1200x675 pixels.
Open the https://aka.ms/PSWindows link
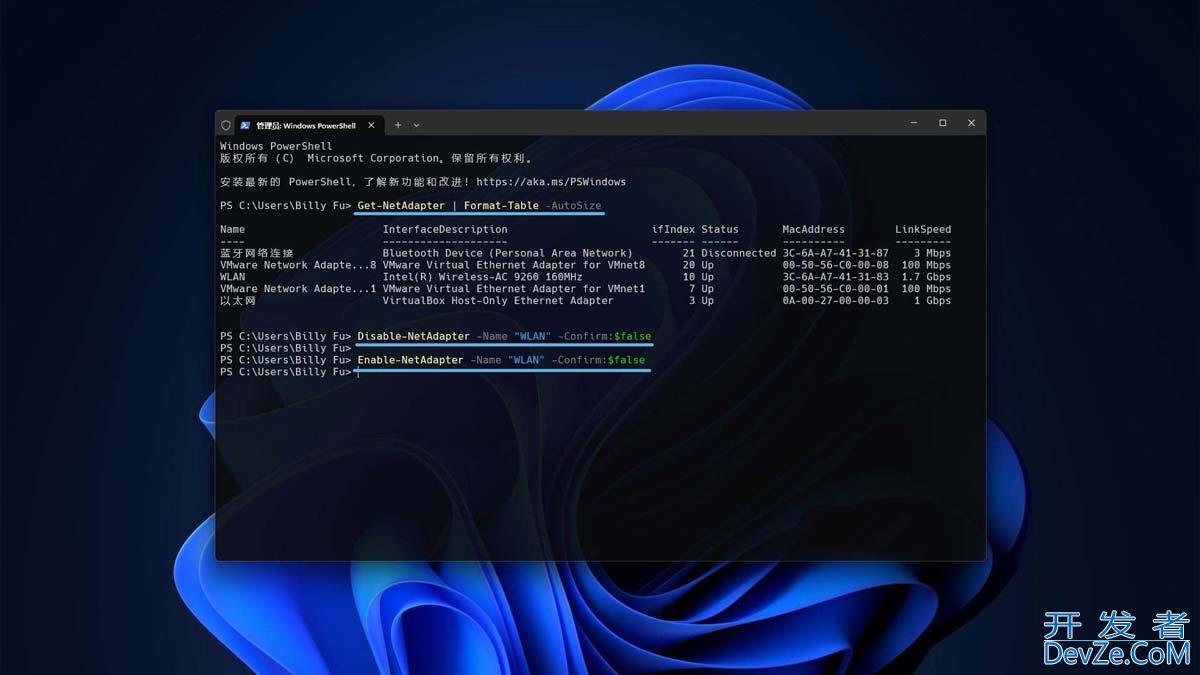[x=551, y=182]
